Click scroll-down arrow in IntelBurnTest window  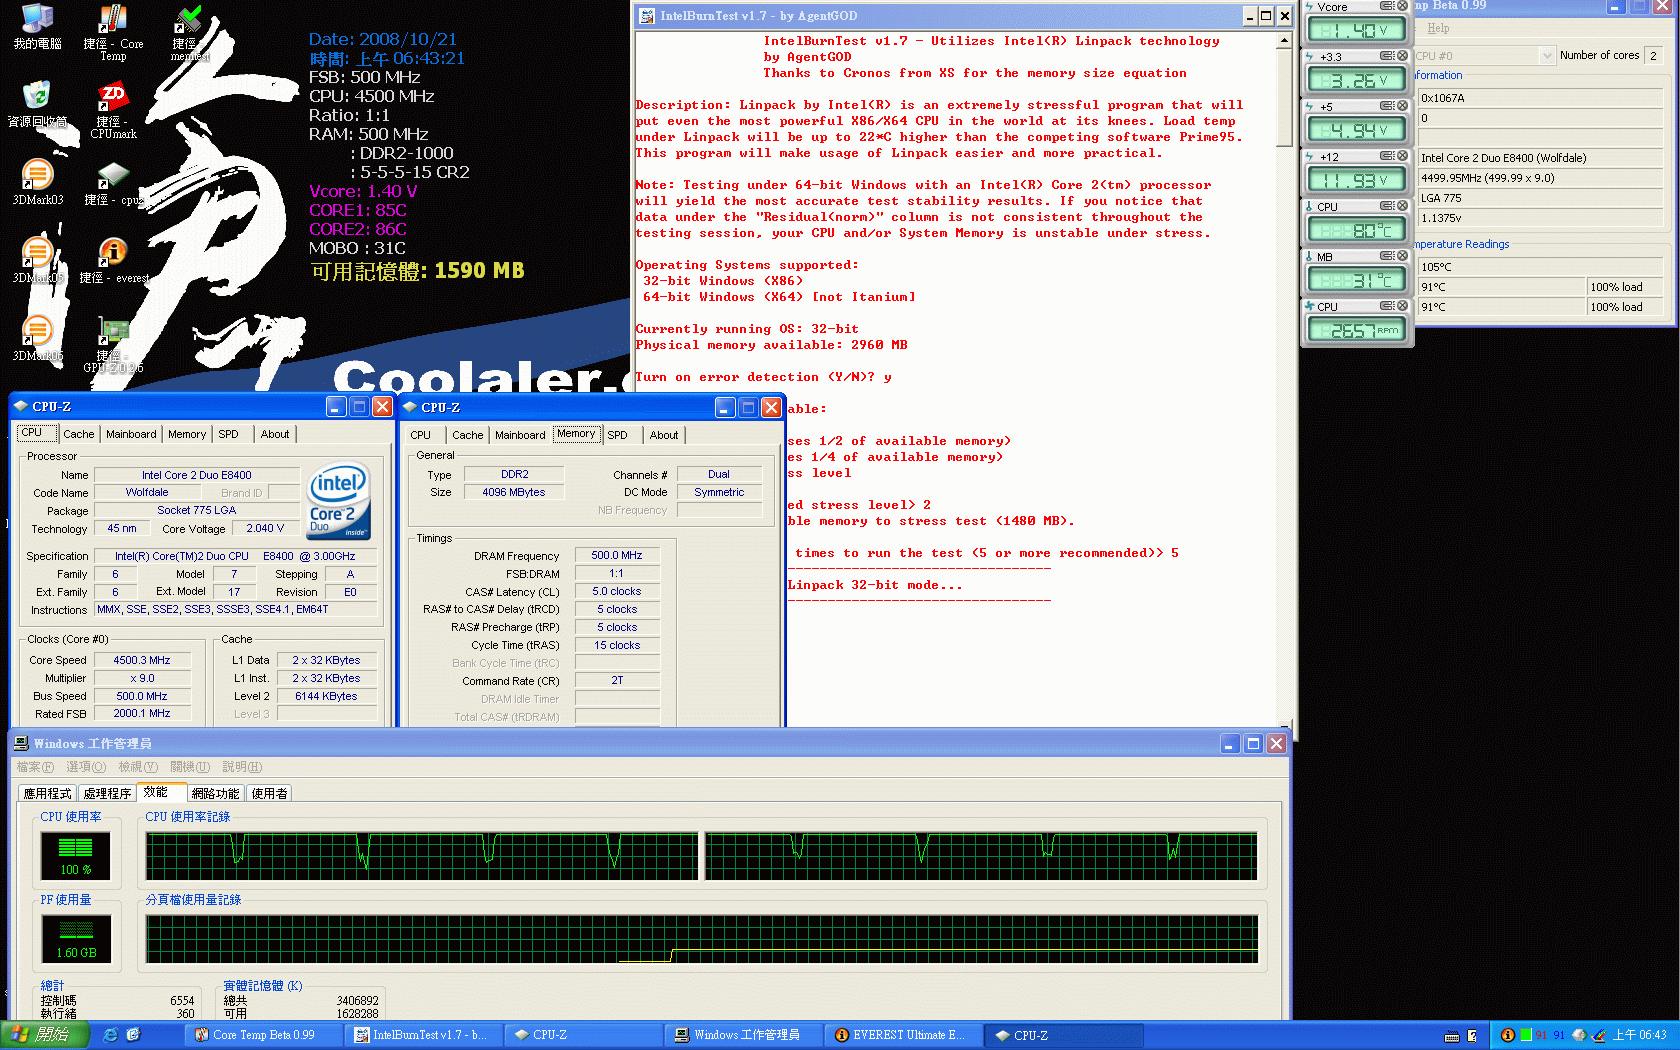point(1284,725)
